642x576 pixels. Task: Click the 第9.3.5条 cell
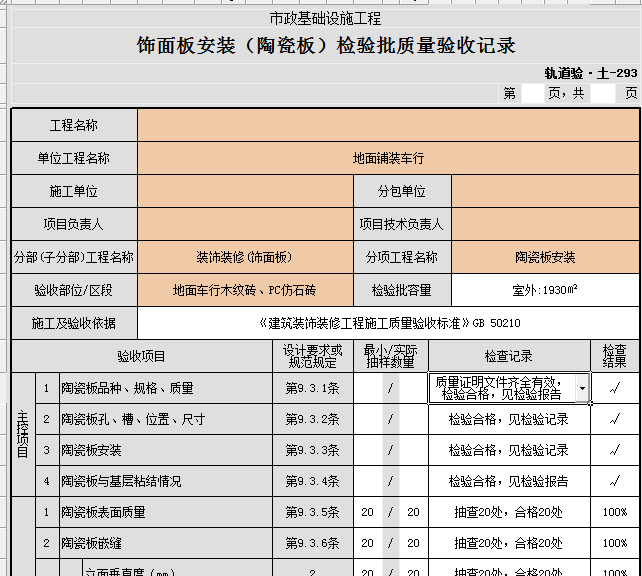click(x=312, y=512)
